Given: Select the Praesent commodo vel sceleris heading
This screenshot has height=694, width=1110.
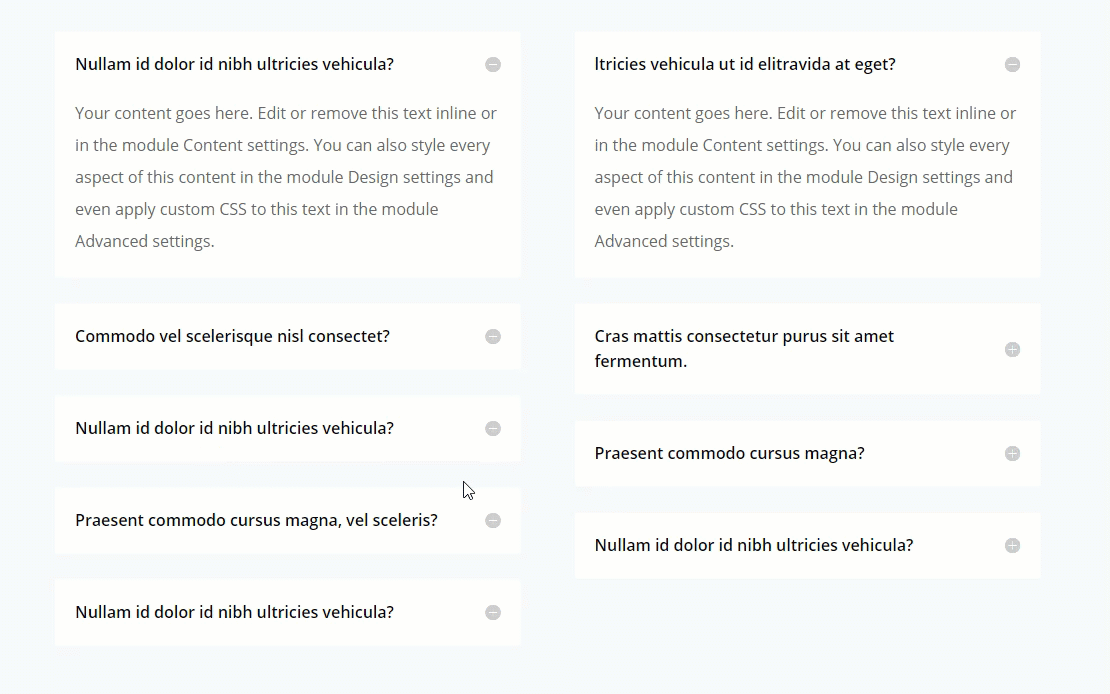Looking at the screenshot, I should click(x=256, y=520).
